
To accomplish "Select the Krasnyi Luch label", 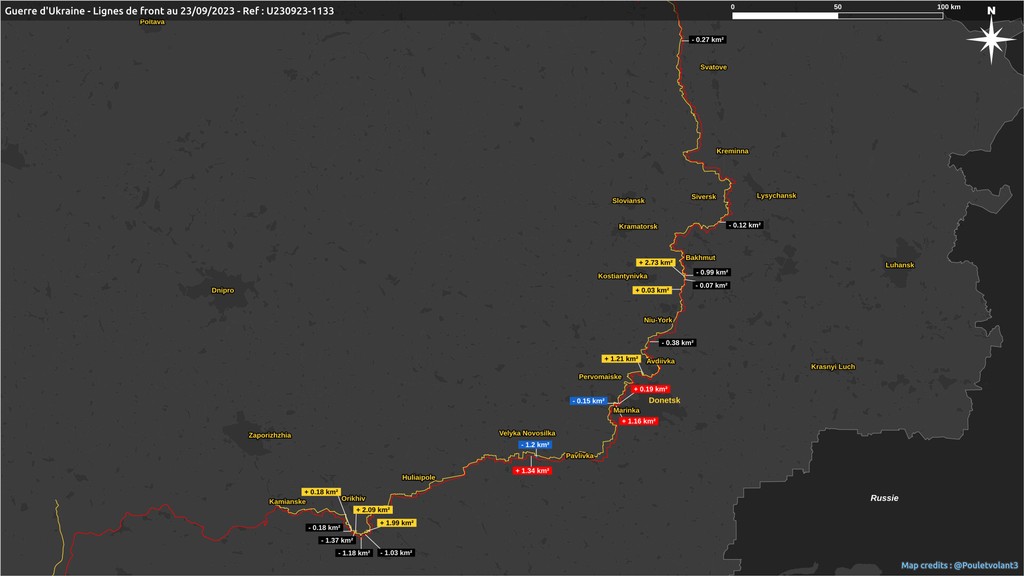I will (x=833, y=366).
